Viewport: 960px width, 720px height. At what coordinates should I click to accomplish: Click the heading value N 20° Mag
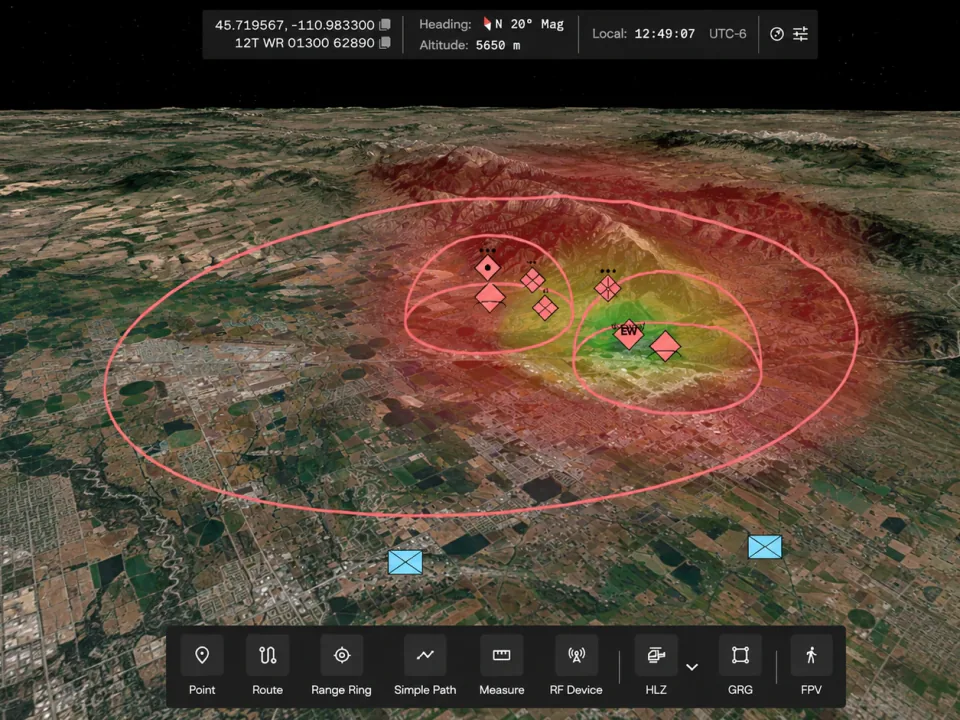[529, 24]
